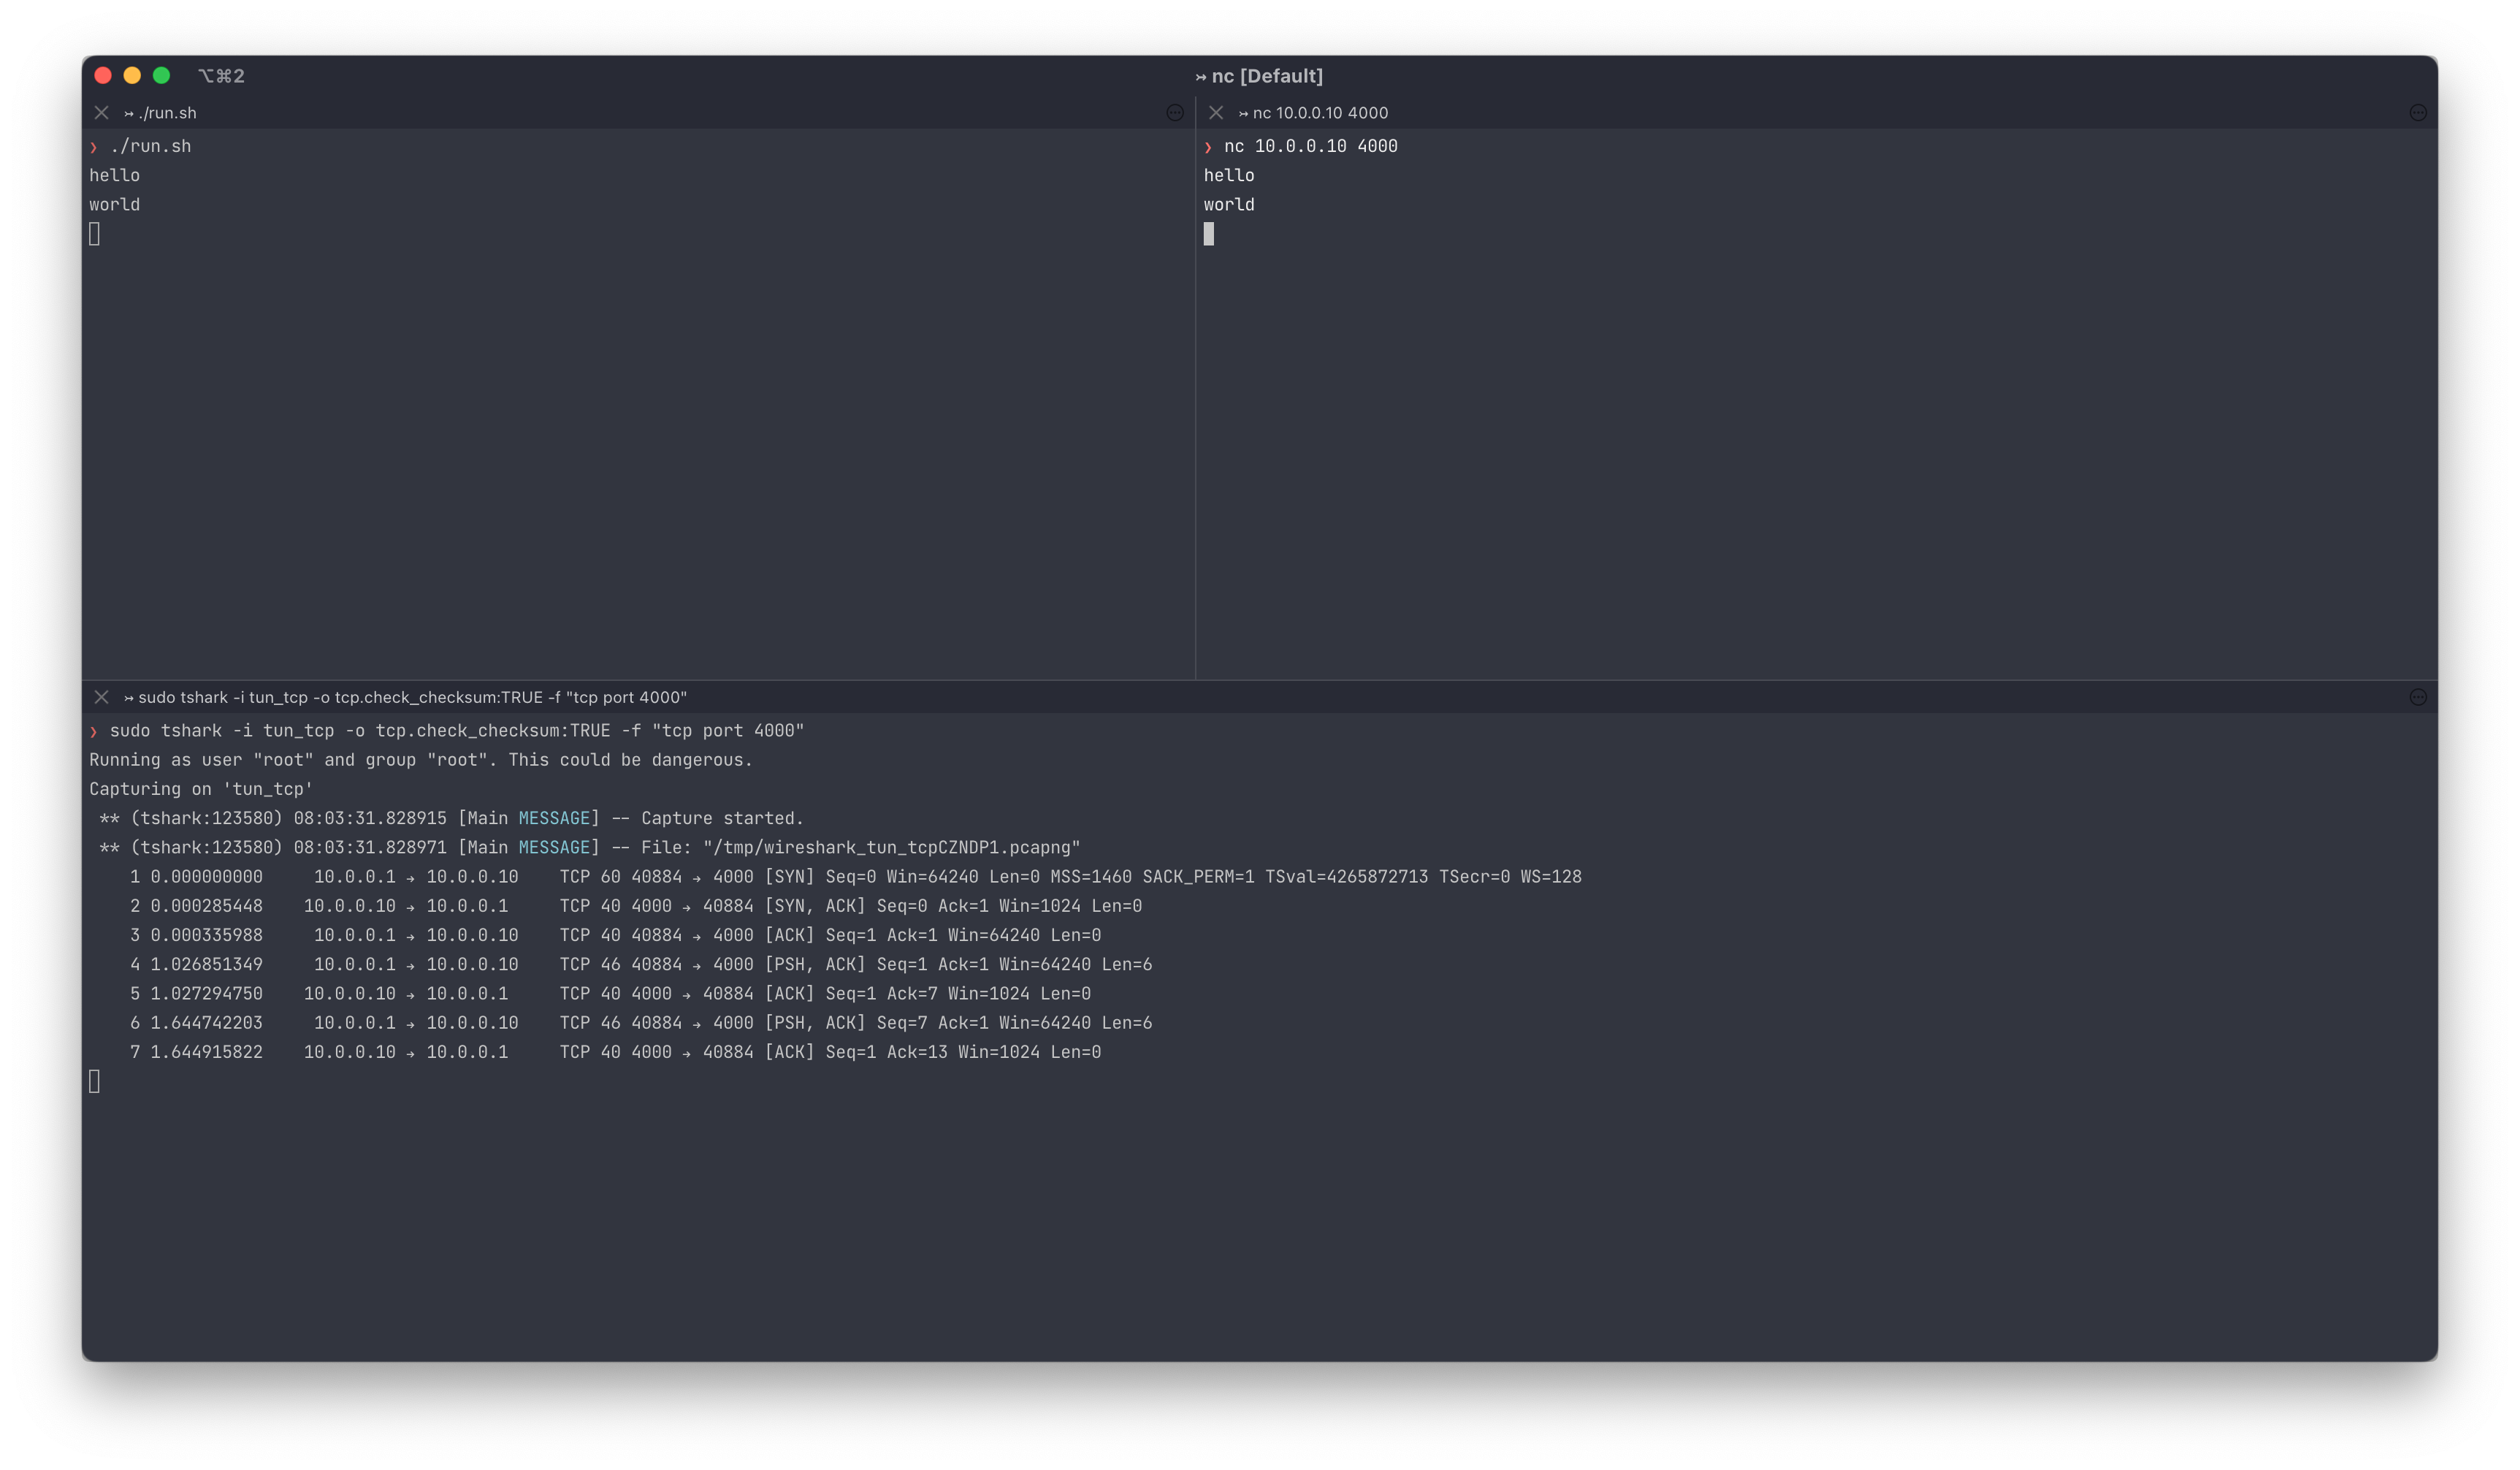
Task: Focus the solid cursor in the nc pane
Action: point(1208,234)
